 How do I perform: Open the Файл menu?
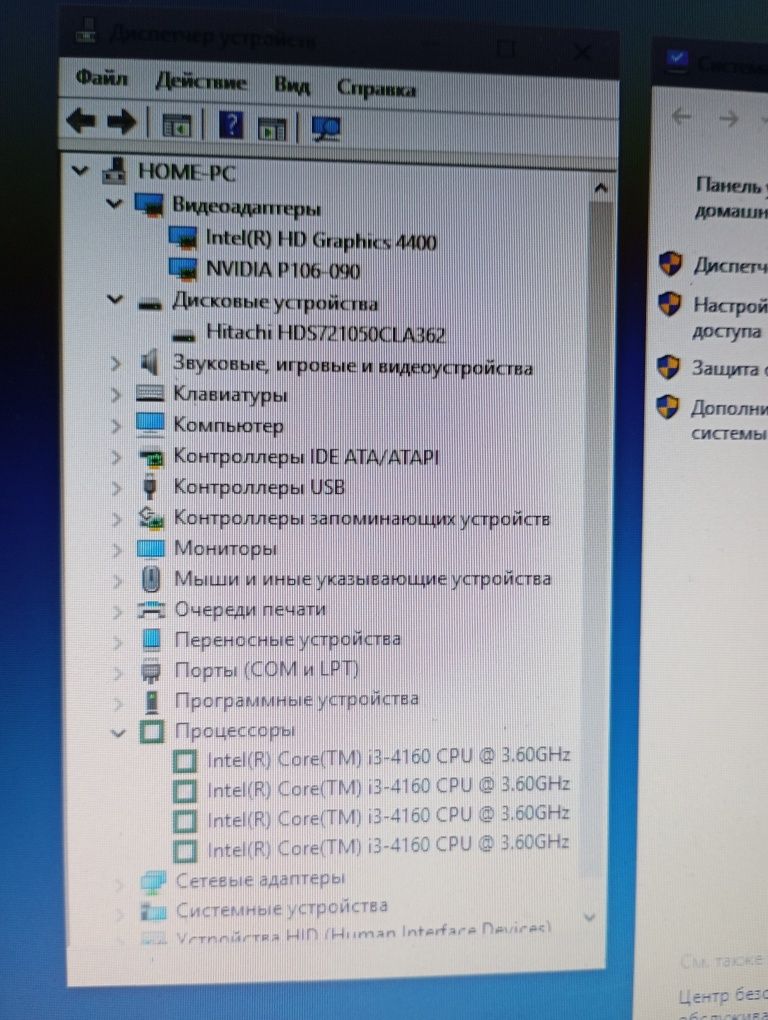(x=101, y=78)
